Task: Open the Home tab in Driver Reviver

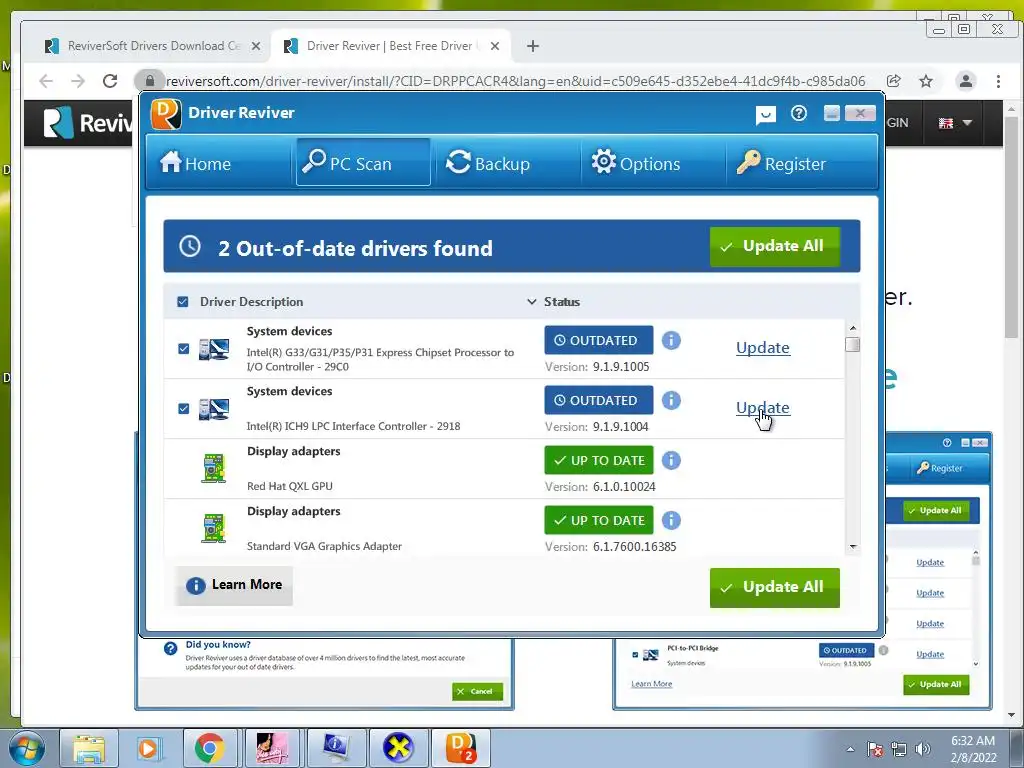Action: 196,163
